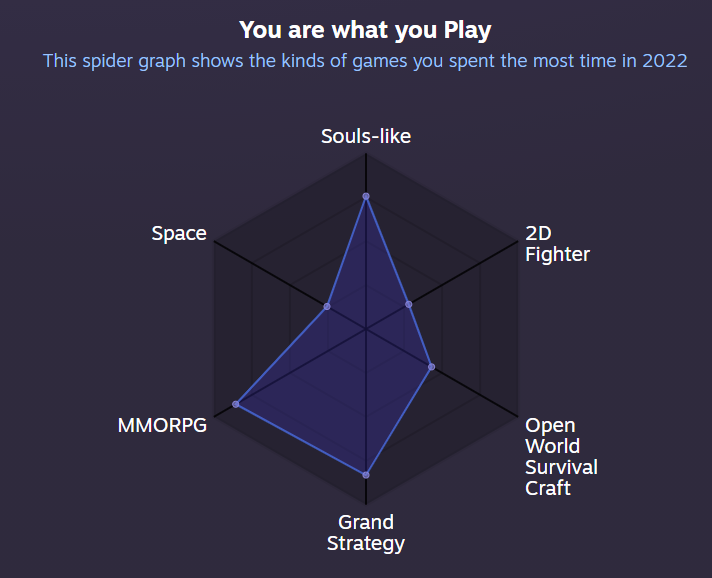Click the MMORPG data point marker
Screen dimensions: 712x578
click(x=236, y=404)
